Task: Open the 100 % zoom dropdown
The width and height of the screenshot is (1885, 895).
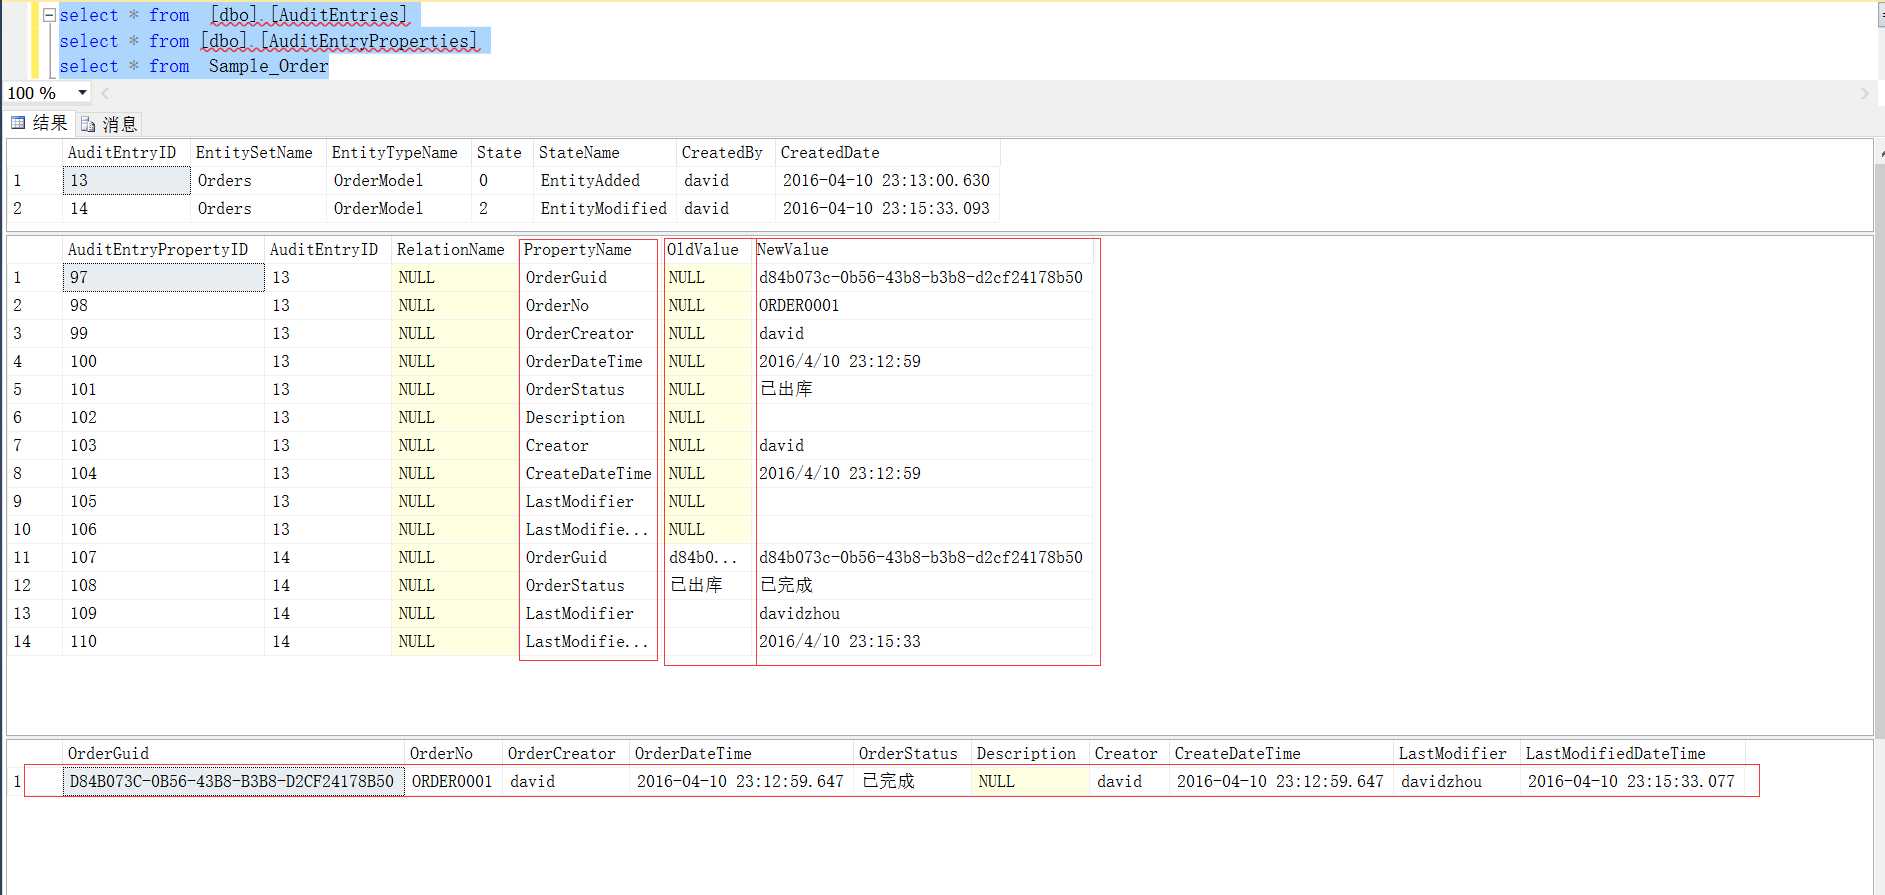Action: point(82,93)
